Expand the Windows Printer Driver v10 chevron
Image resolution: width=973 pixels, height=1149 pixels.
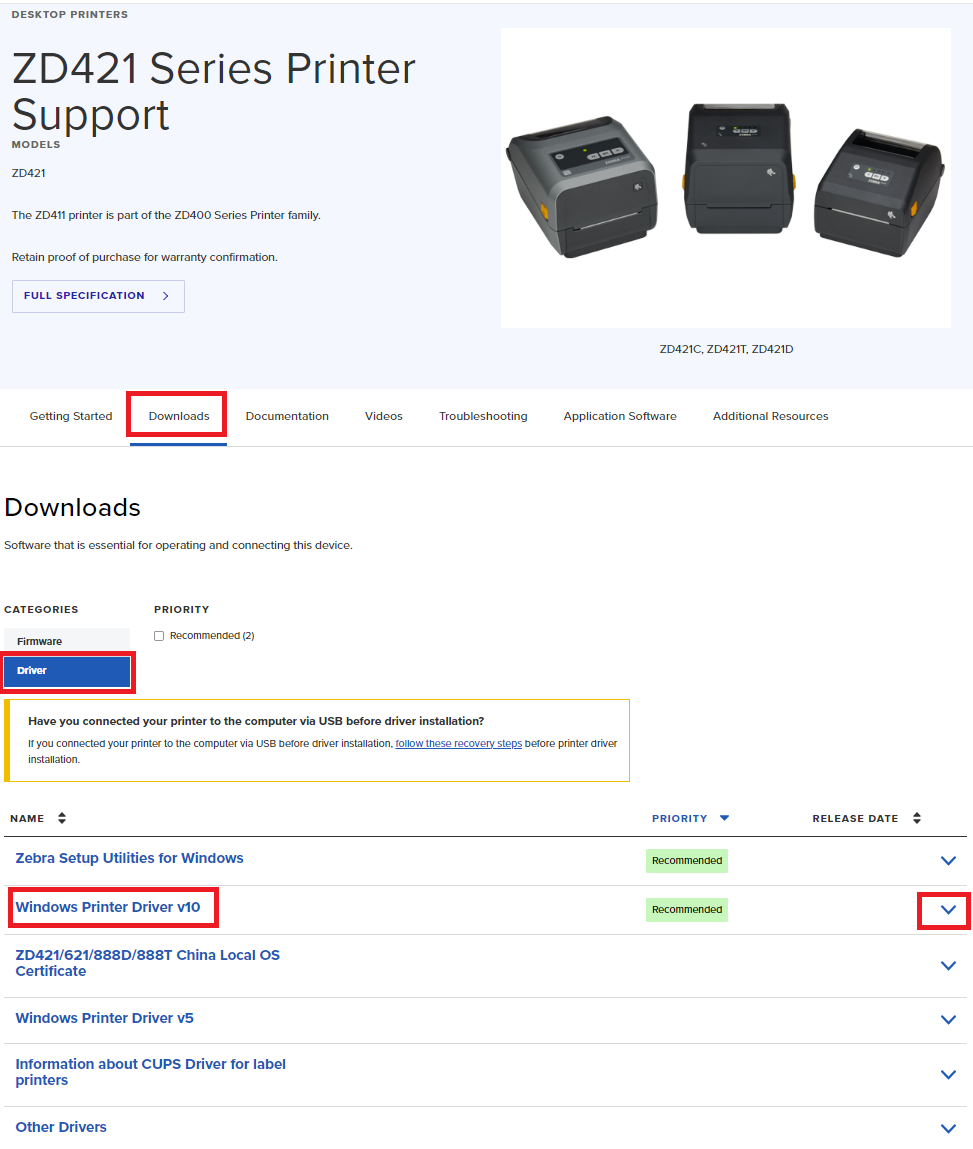coord(948,910)
